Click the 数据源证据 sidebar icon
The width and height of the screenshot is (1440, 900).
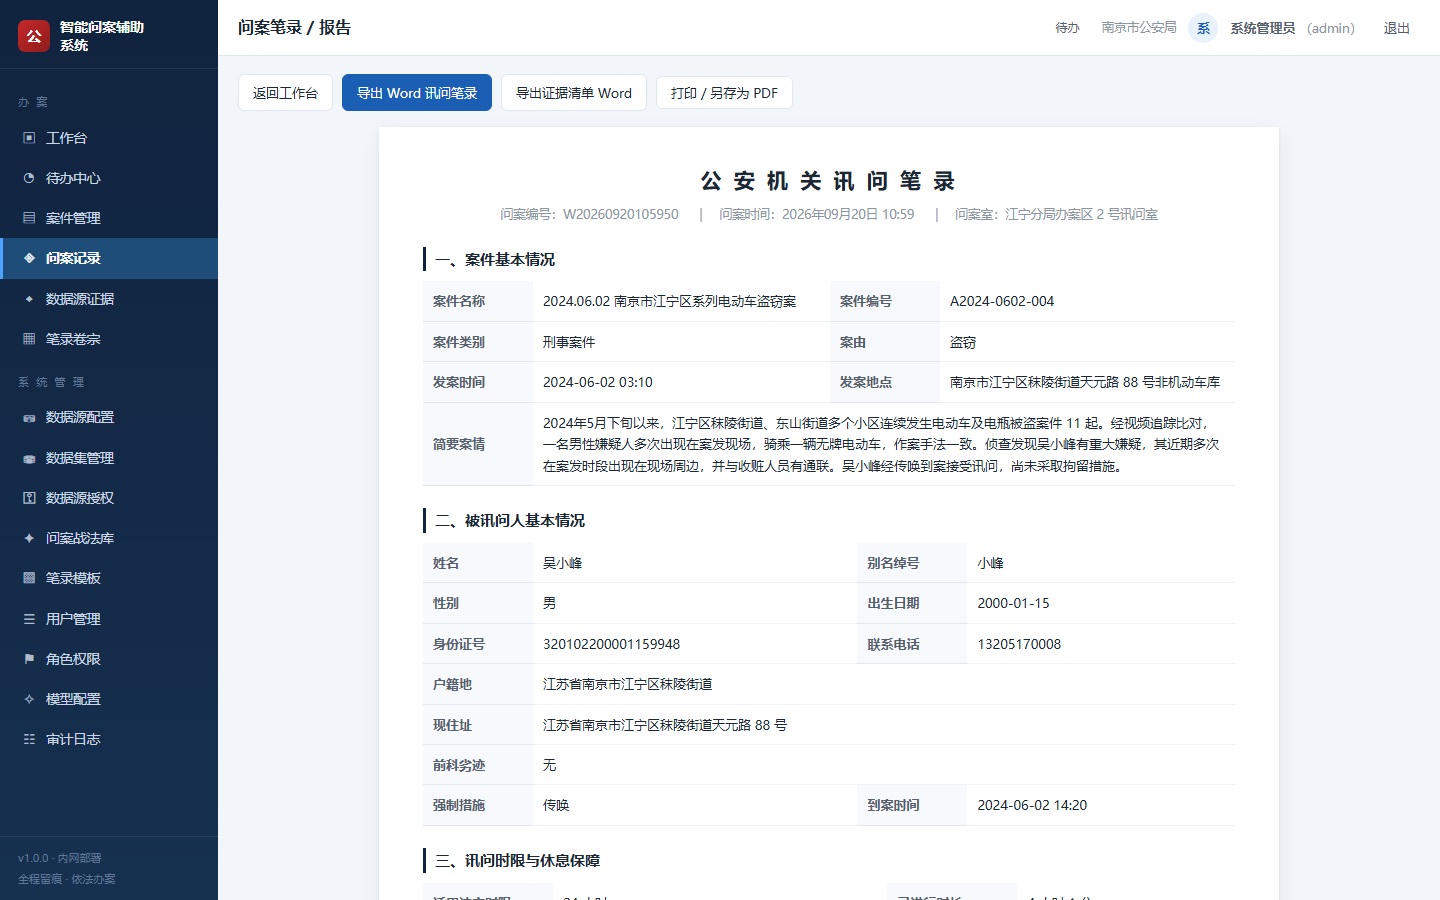click(29, 299)
